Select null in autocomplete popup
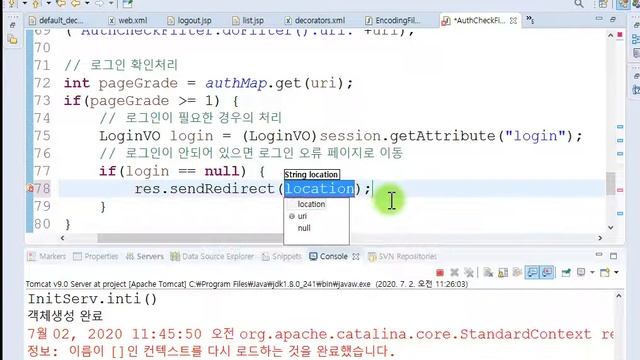This screenshot has width=640, height=360. pyautogui.click(x=304, y=228)
